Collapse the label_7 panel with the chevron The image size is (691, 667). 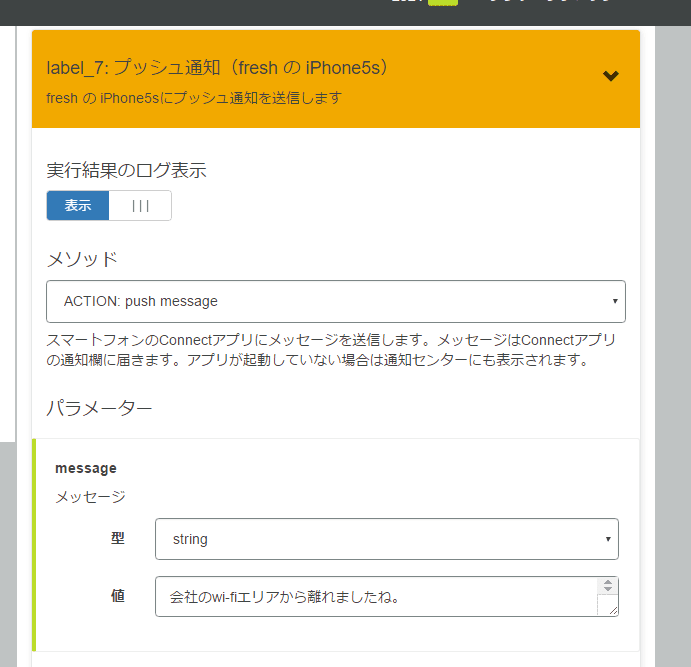point(610,77)
